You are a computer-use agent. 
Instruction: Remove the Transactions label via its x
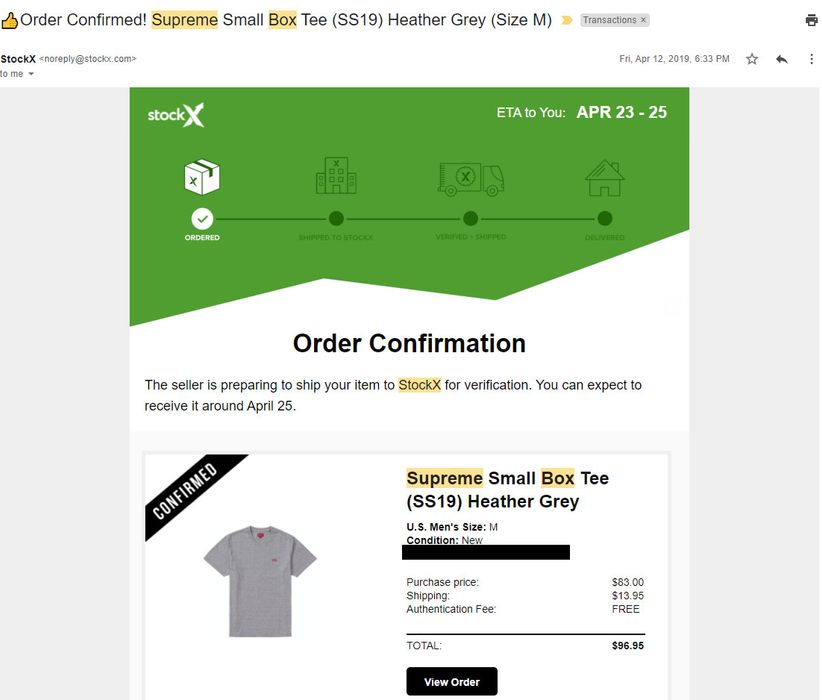point(643,20)
